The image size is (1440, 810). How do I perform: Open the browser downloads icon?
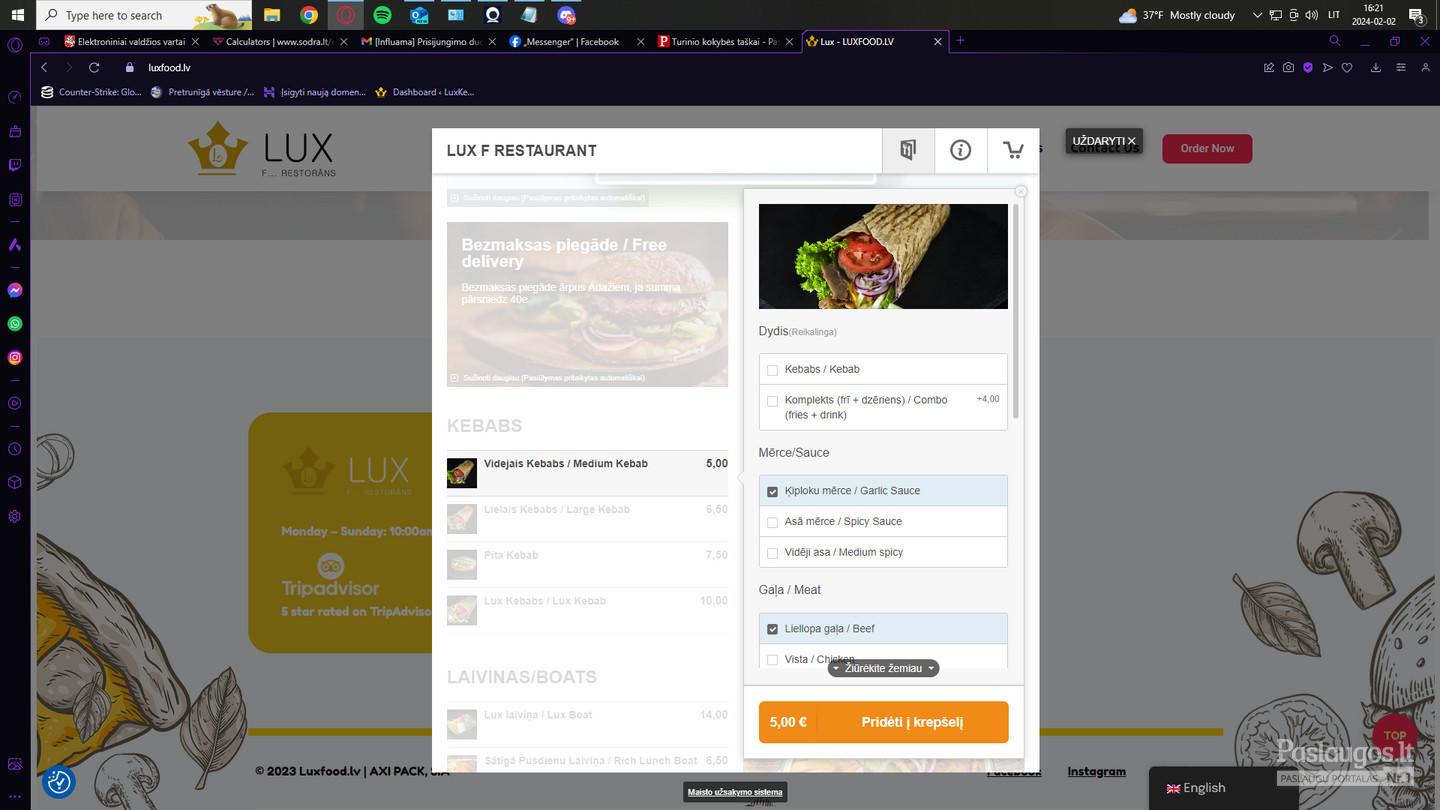(x=1376, y=67)
